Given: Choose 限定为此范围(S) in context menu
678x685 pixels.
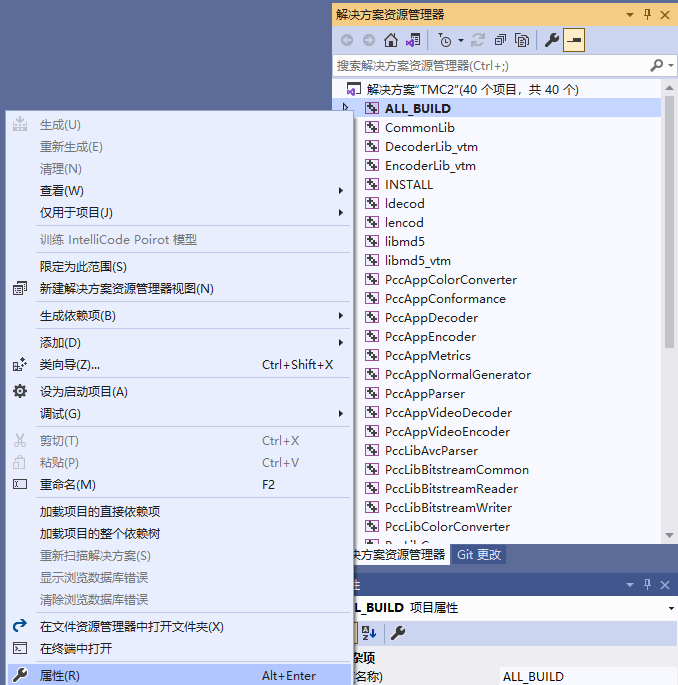Looking at the screenshot, I should point(179,267).
